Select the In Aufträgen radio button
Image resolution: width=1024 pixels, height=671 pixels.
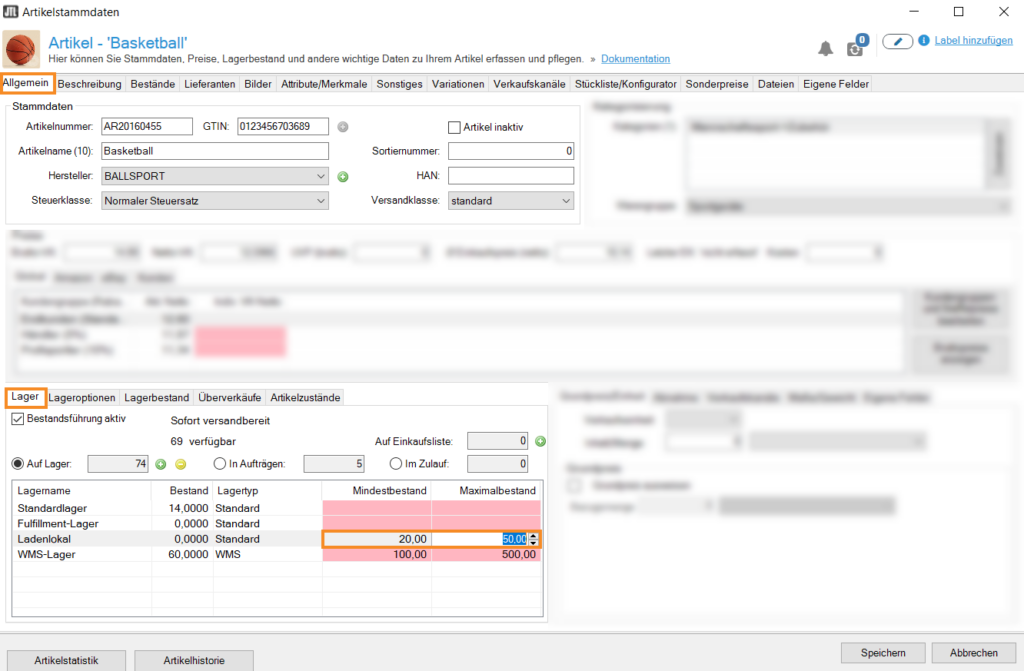coord(220,464)
